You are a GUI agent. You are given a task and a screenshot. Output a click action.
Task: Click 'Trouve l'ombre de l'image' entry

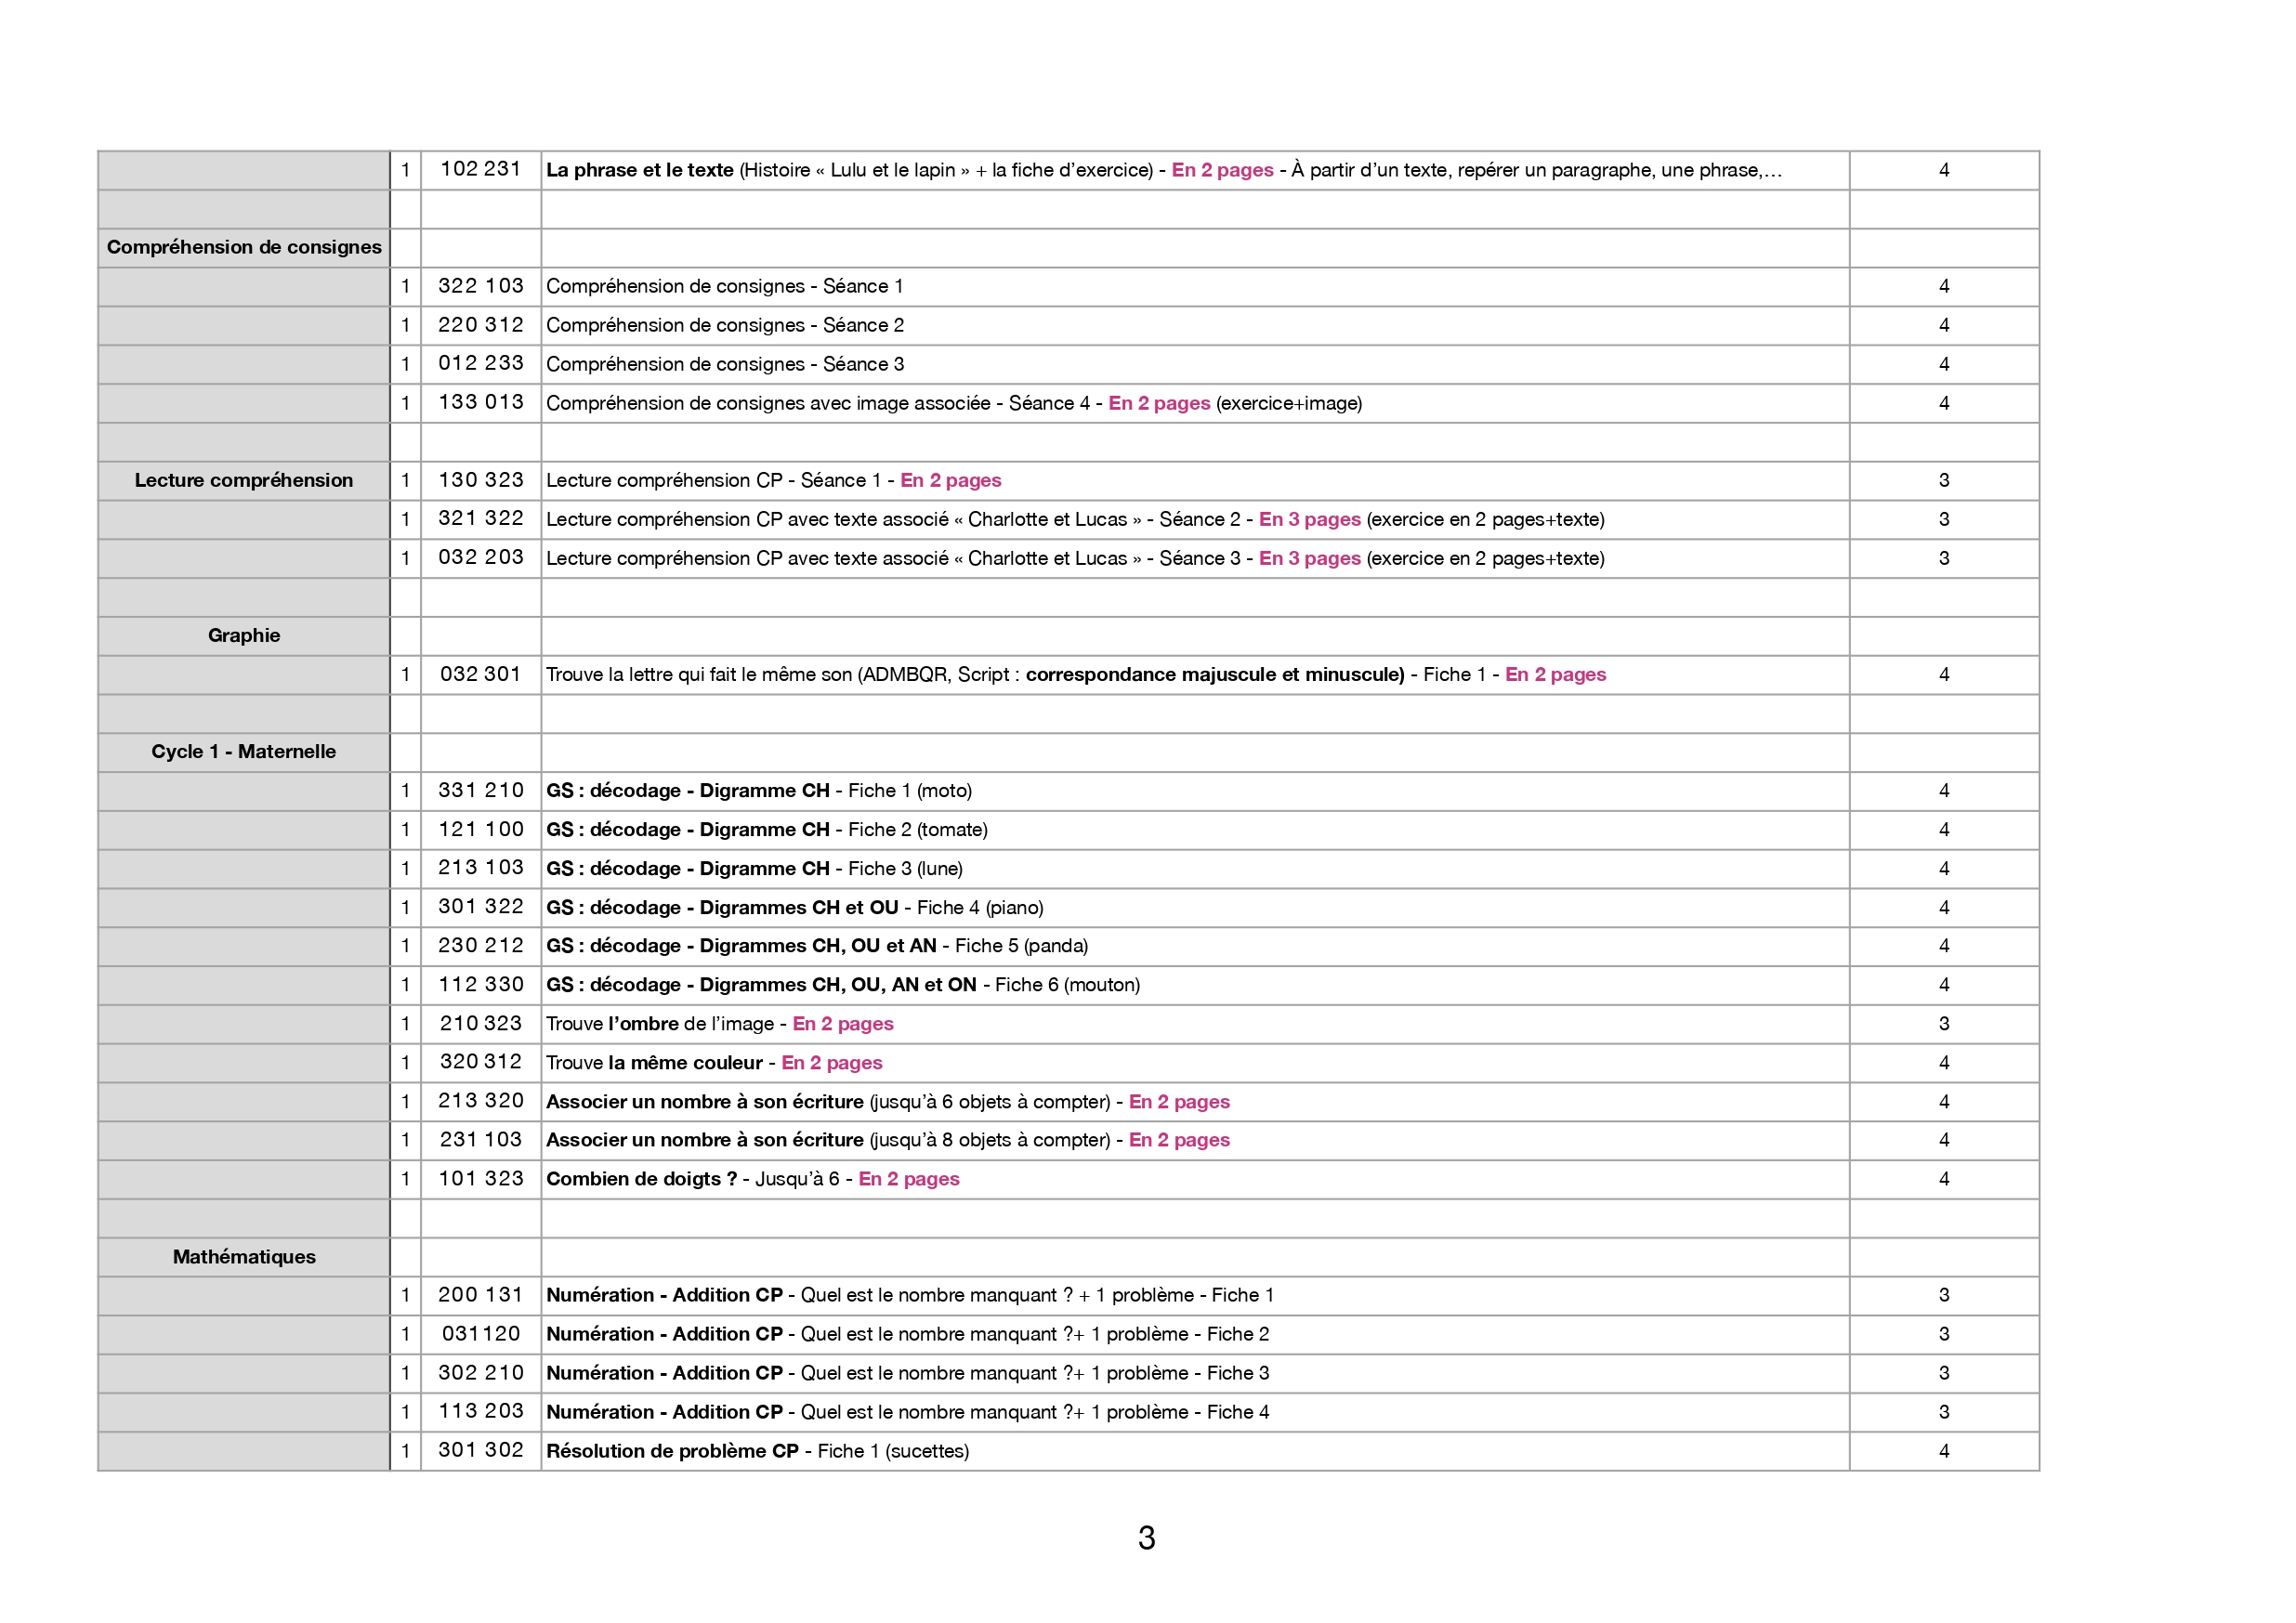tap(660, 1023)
